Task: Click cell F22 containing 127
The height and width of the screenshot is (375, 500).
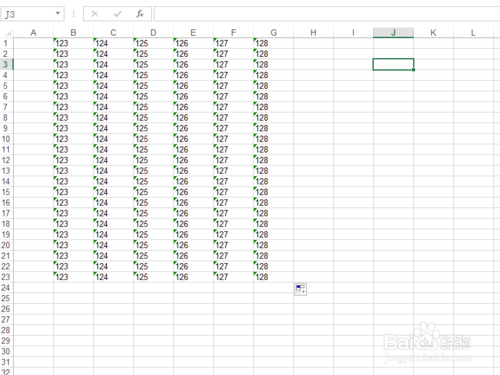Action: pos(233,267)
